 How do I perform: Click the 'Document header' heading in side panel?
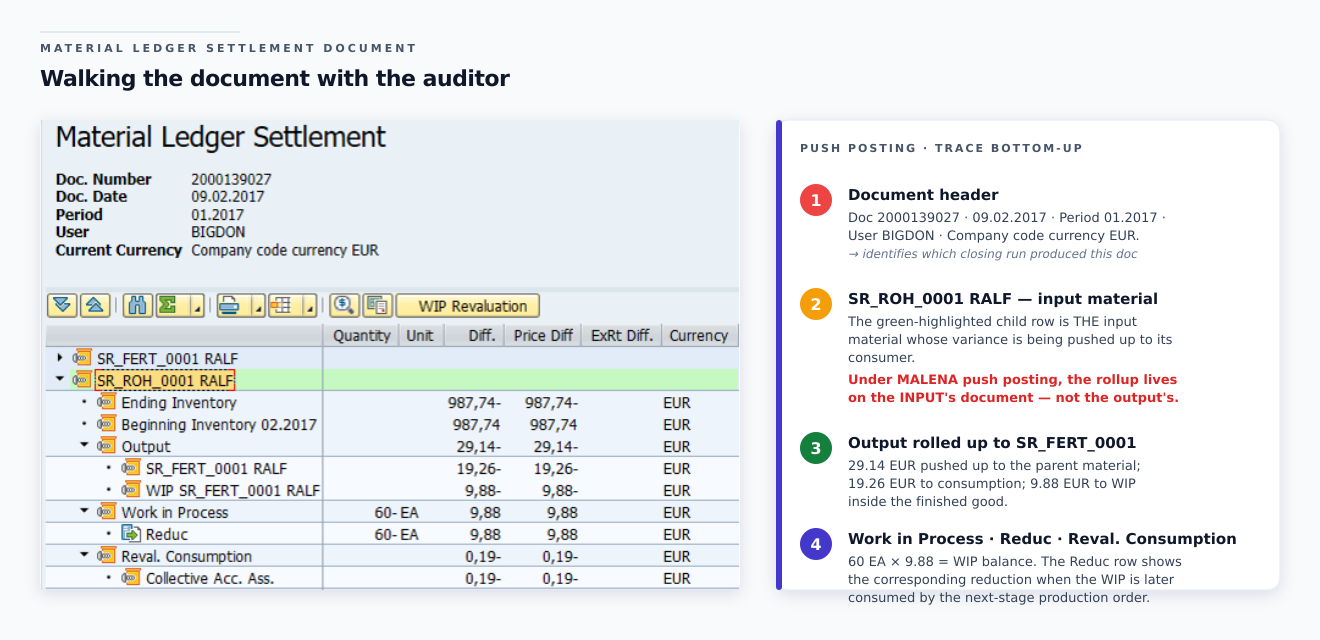[x=923, y=195]
